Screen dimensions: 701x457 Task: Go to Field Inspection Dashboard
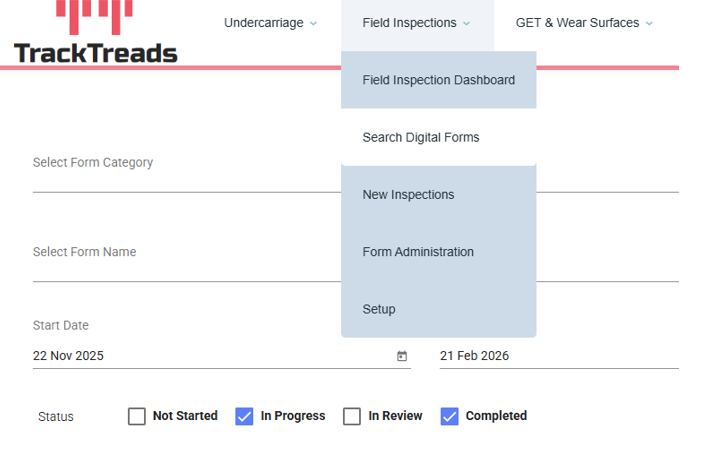coord(438,80)
